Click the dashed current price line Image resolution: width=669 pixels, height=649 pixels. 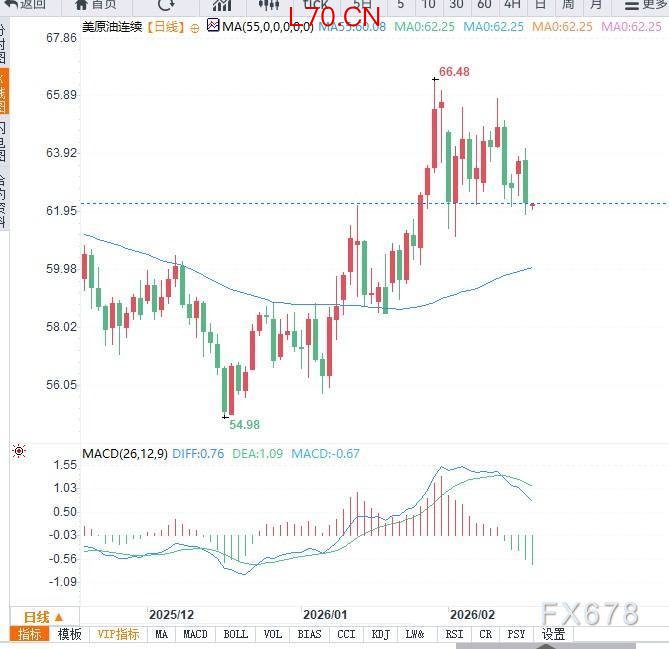300,203
